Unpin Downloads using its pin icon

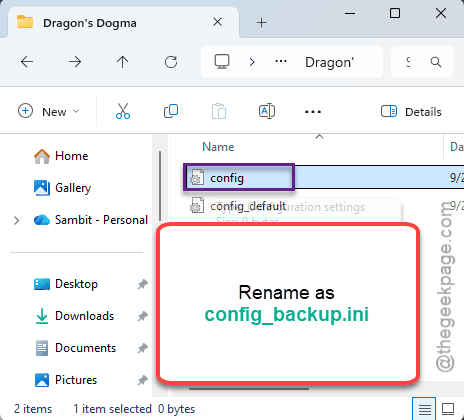pyautogui.click(x=143, y=316)
